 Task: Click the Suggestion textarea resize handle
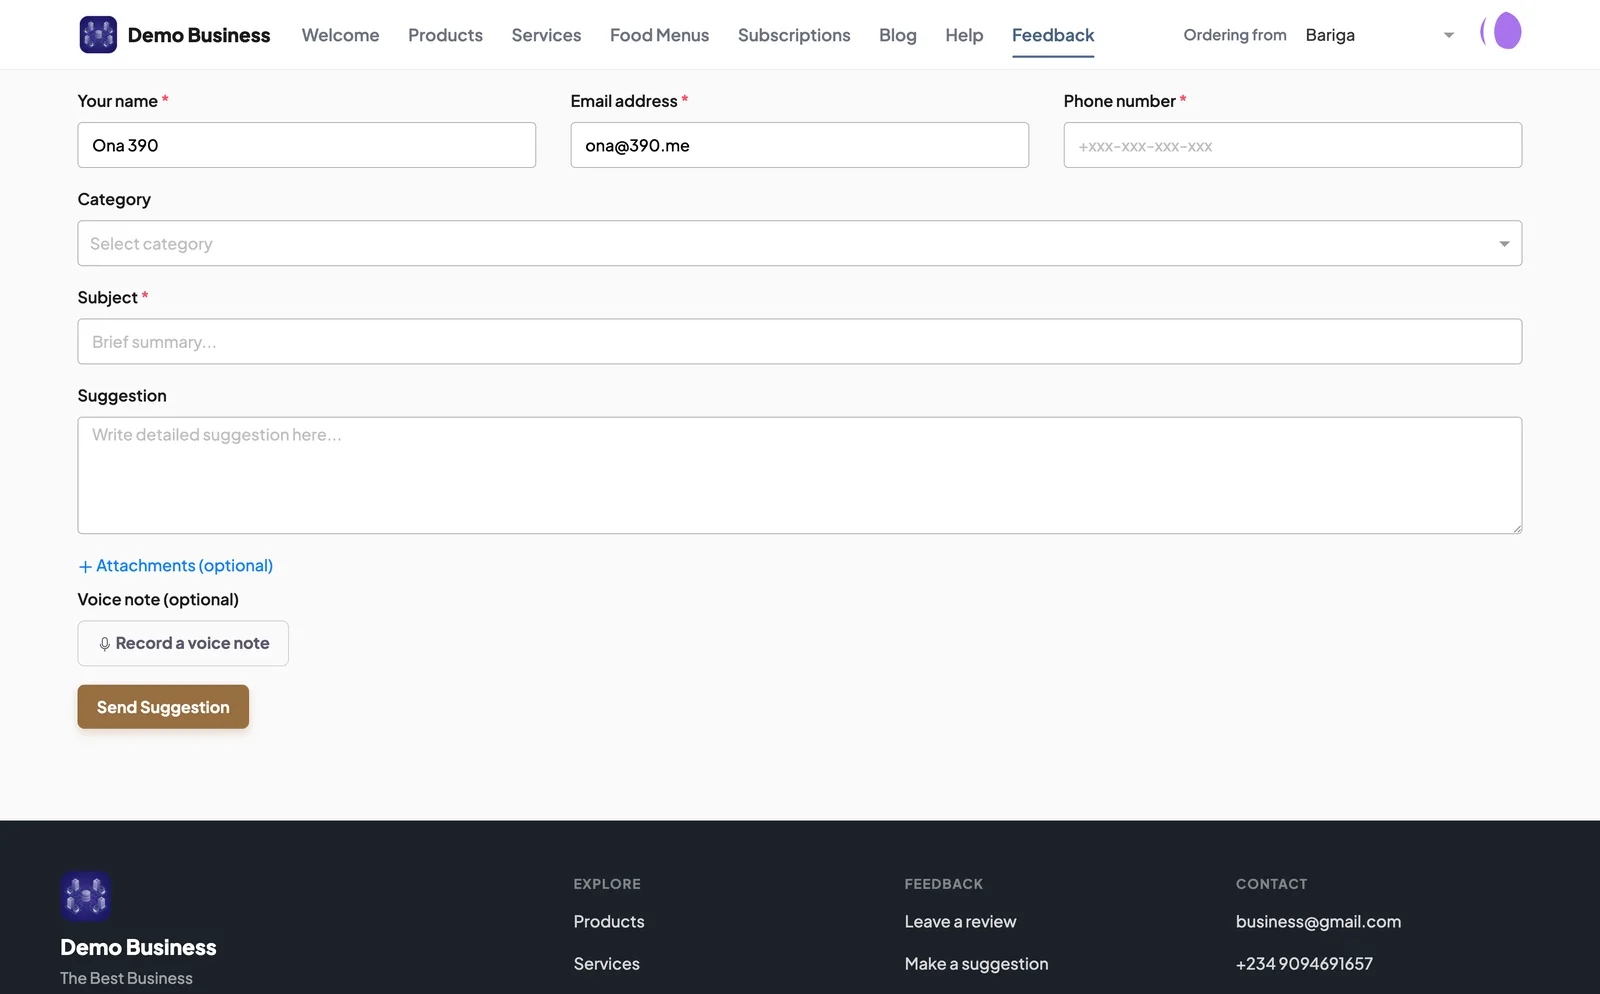click(1516, 528)
